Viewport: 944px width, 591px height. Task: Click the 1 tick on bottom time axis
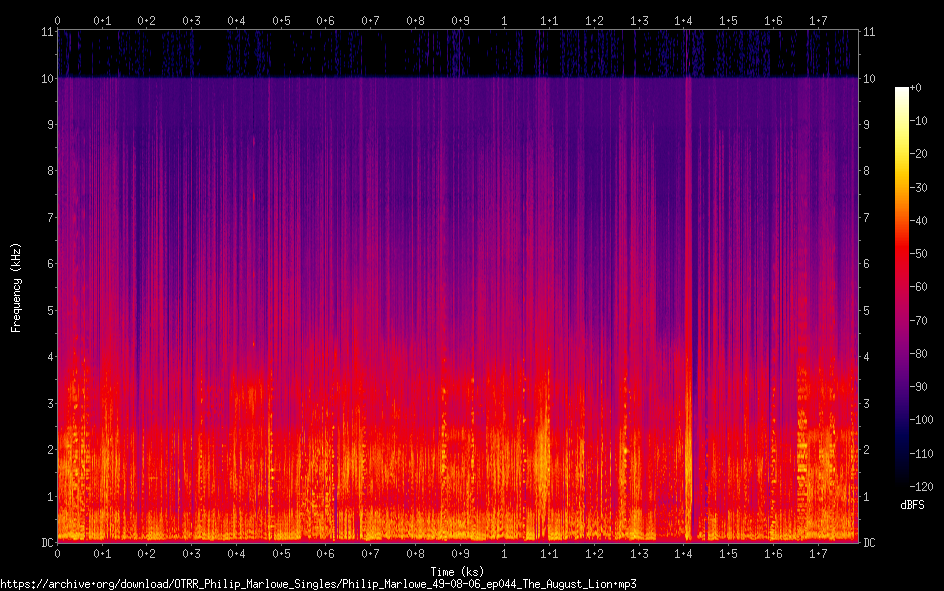[504, 553]
